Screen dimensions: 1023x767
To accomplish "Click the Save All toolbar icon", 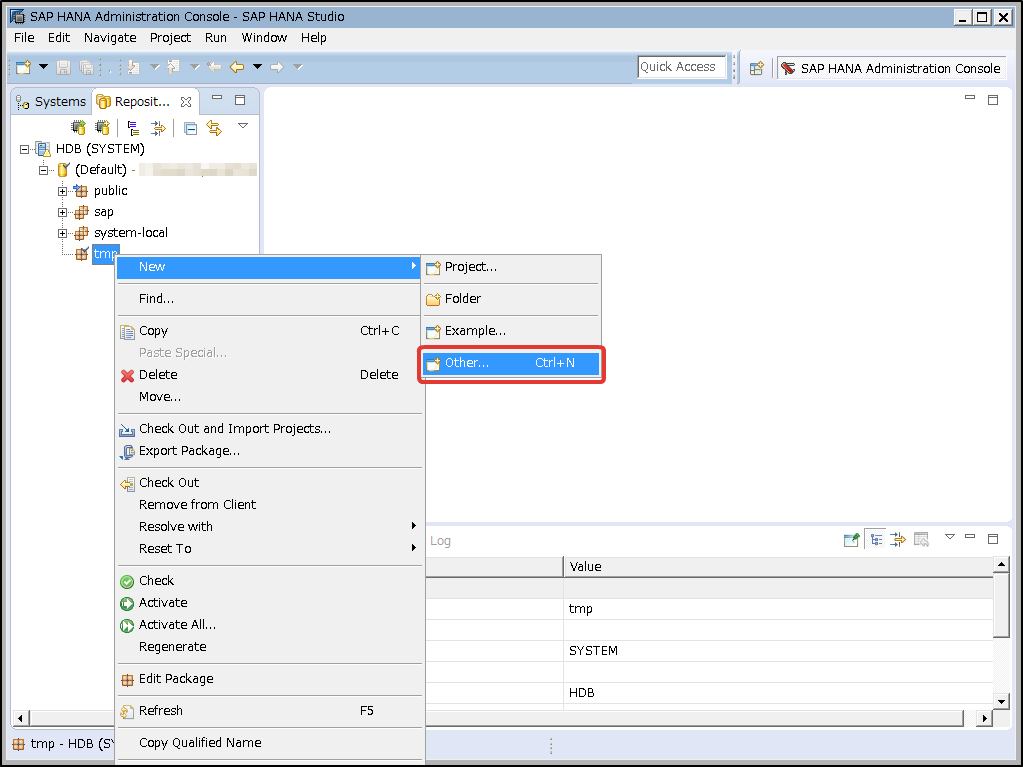I will click(x=85, y=67).
